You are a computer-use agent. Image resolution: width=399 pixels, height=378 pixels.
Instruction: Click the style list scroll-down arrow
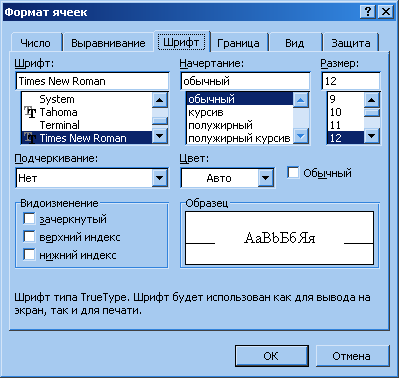click(x=301, y=136)
